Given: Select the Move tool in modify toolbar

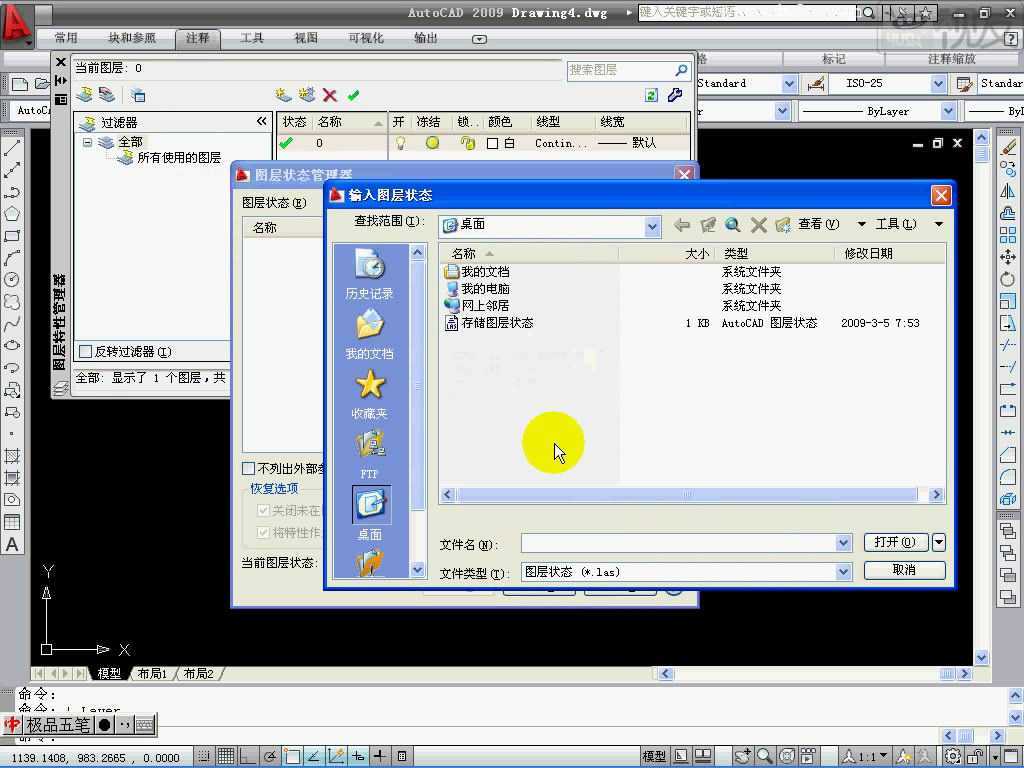Looking at the screenshot, I should pyautogui.click(x=1008, y=257).
